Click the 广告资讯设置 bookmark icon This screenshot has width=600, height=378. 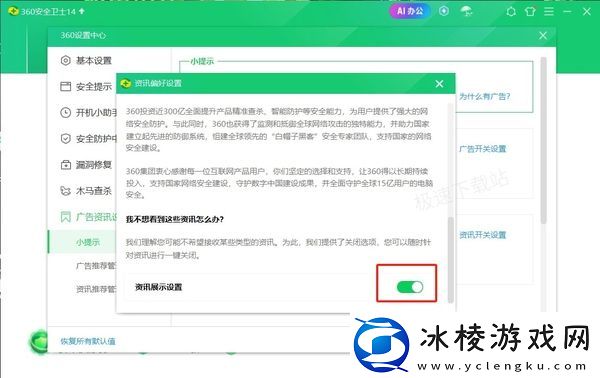click(66, 217)
